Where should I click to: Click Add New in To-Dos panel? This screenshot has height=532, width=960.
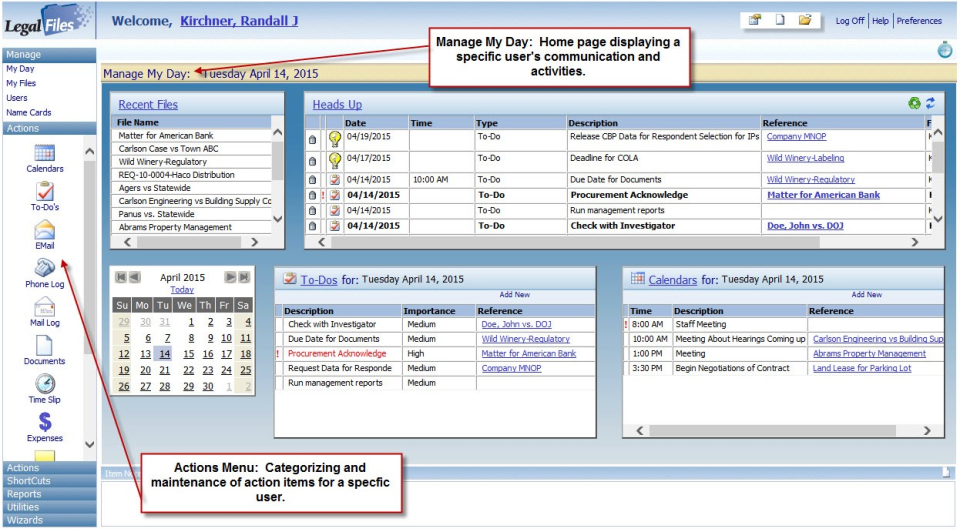[514, 294]
